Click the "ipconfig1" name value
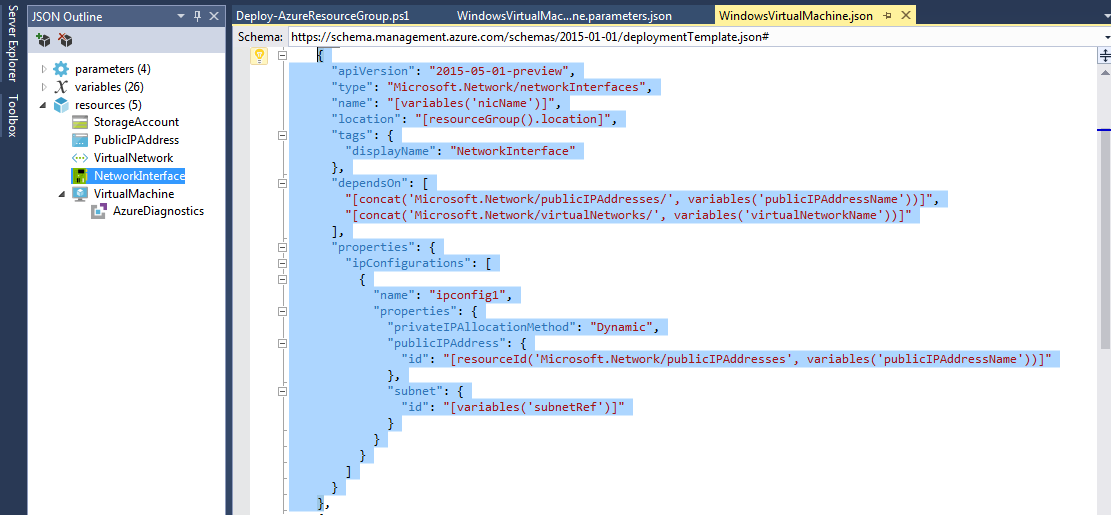Image resolution: width=1111 pixels, height=515 pixels. pyautogui.click(x=468, y=295)
